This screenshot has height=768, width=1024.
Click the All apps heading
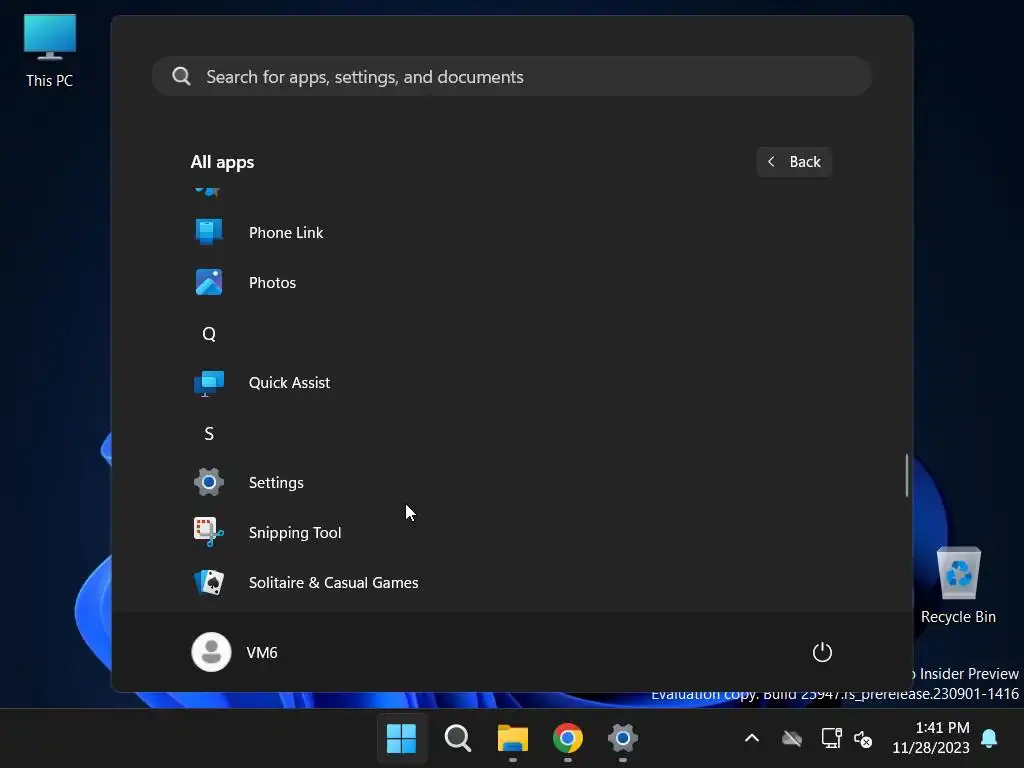[x=222, y=162]
